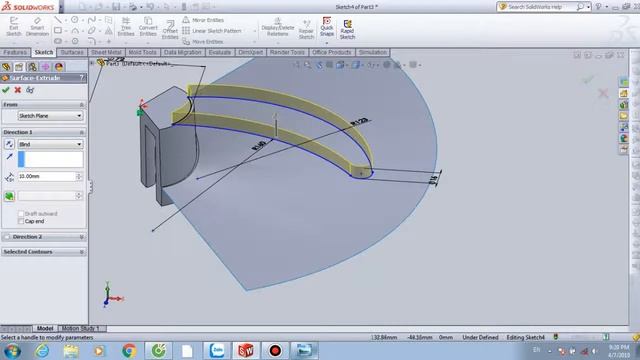Click the reverse direction button beside Blind
The height and width of the screenshot is (360, 640).
[9, 144]
